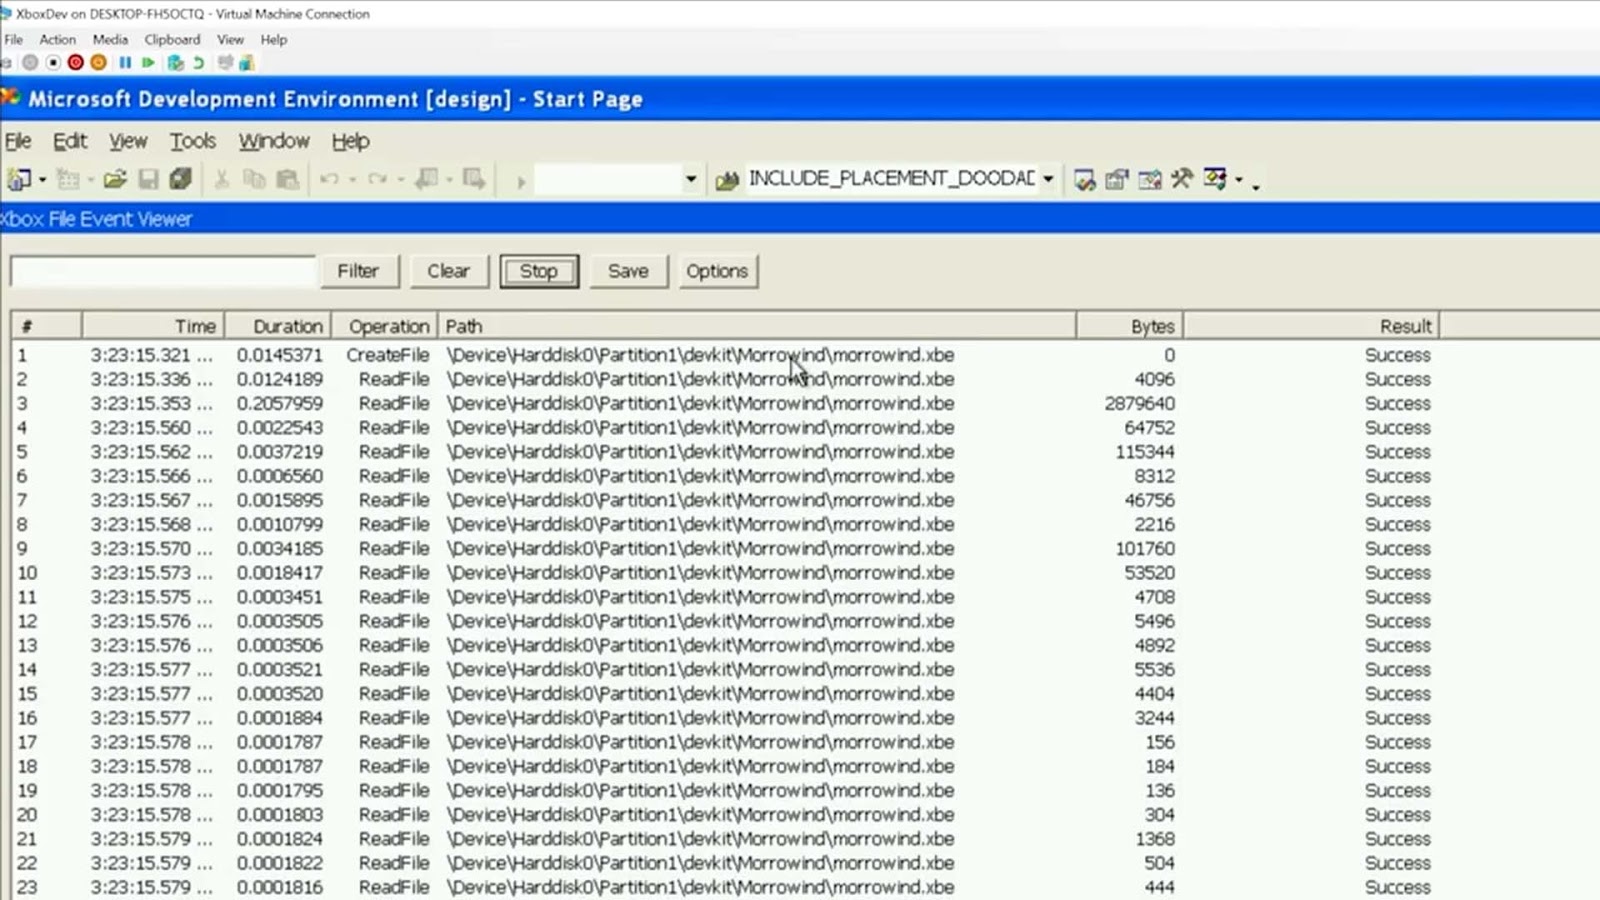Open the IDE Edit menu
Screen dimensions: 1600x900
[x=70, y=141]
